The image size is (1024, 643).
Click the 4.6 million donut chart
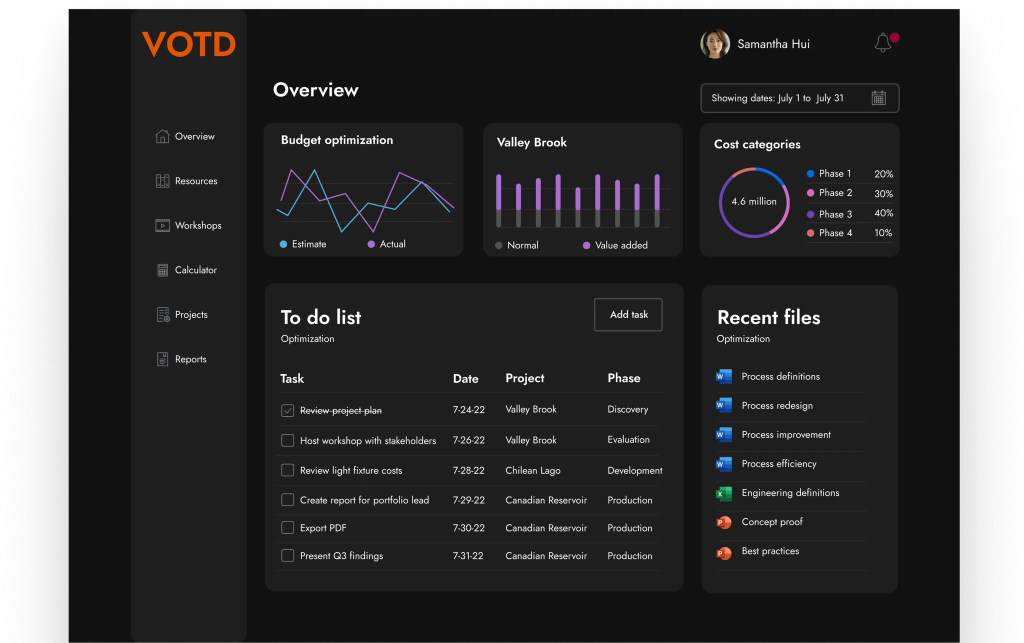click(754, 202)
